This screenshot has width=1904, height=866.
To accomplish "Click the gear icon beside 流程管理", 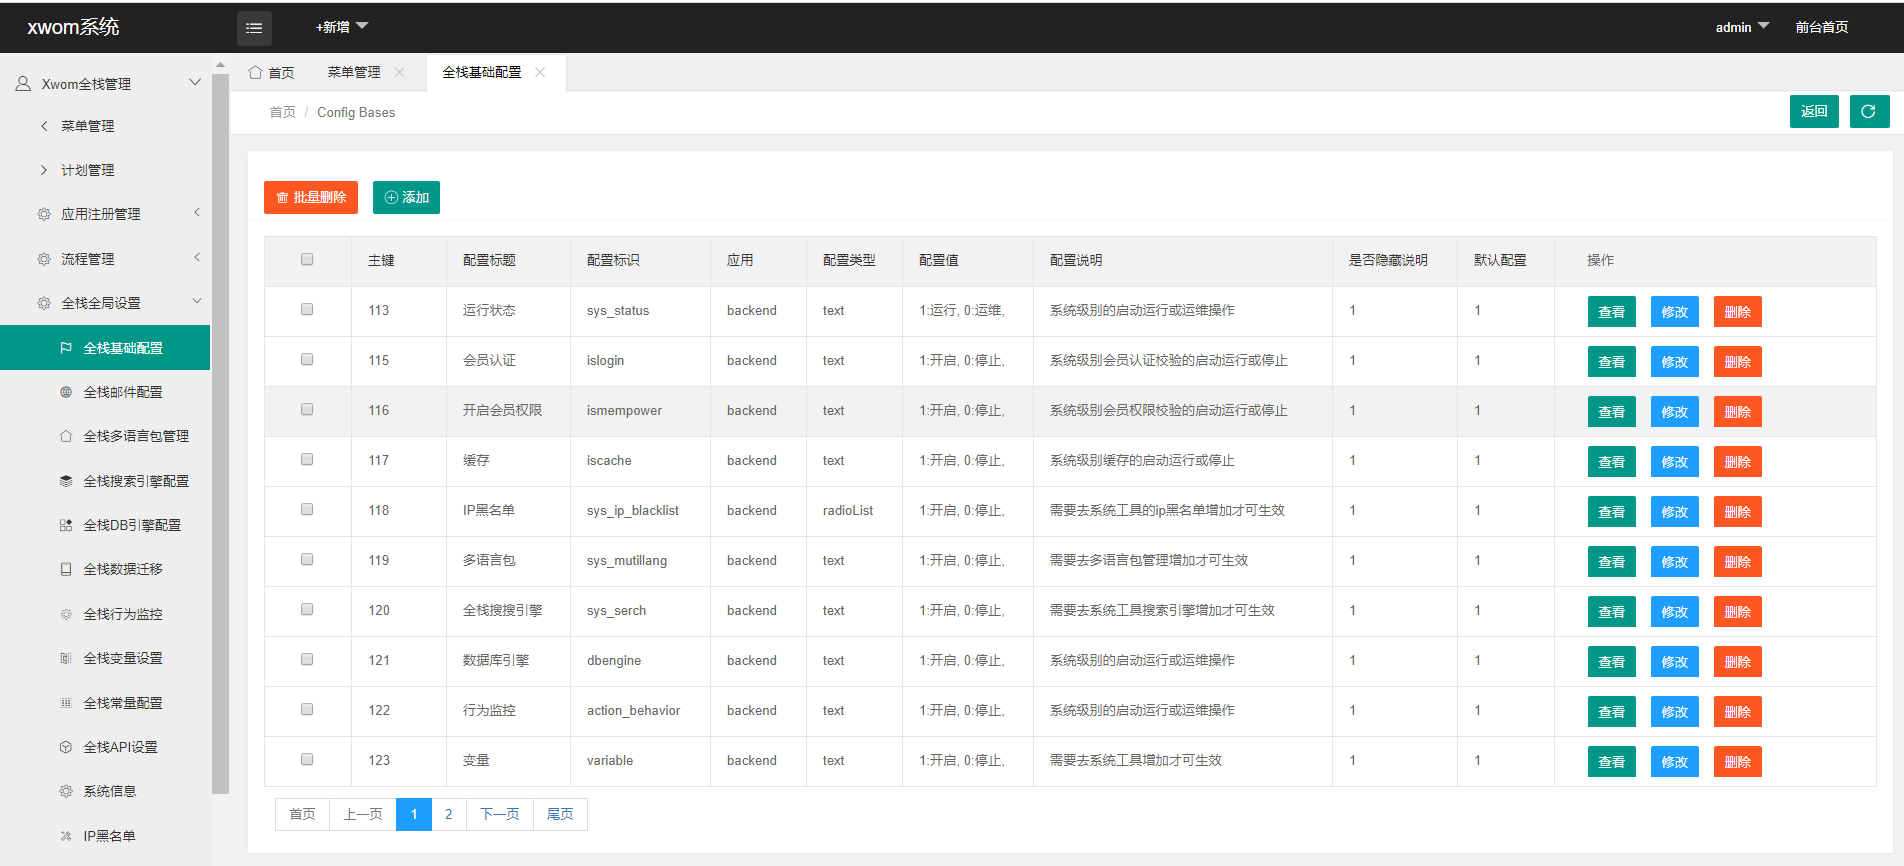I will tap(44, 259).
